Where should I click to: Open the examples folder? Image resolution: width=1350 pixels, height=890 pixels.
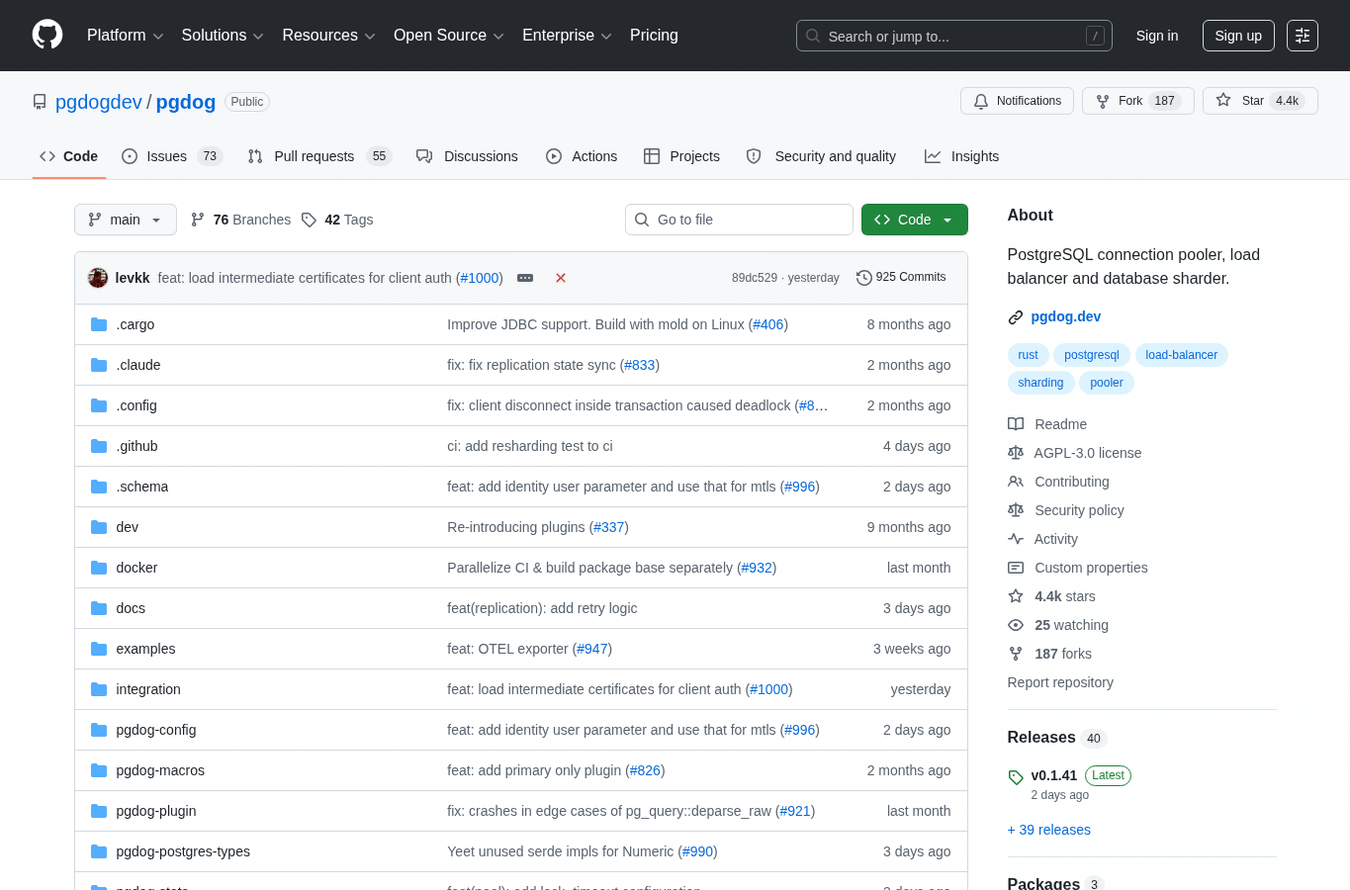pyautogui.click(x=146, y=649)
